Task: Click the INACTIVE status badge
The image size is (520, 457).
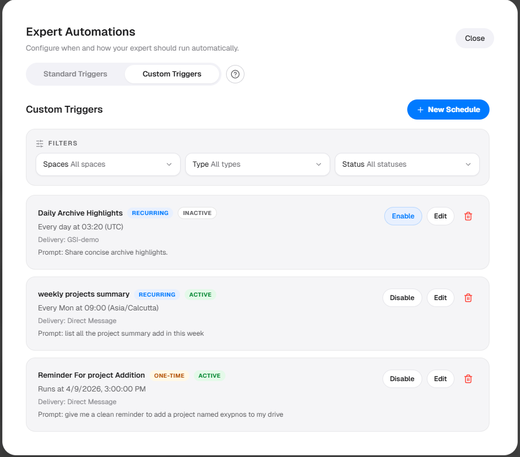Action: [x=197, y=213]
